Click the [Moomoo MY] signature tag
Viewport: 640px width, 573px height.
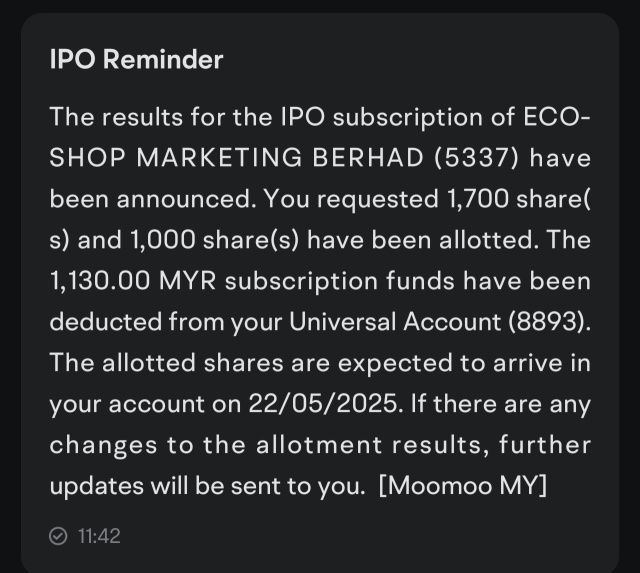[x=462, y=486]
